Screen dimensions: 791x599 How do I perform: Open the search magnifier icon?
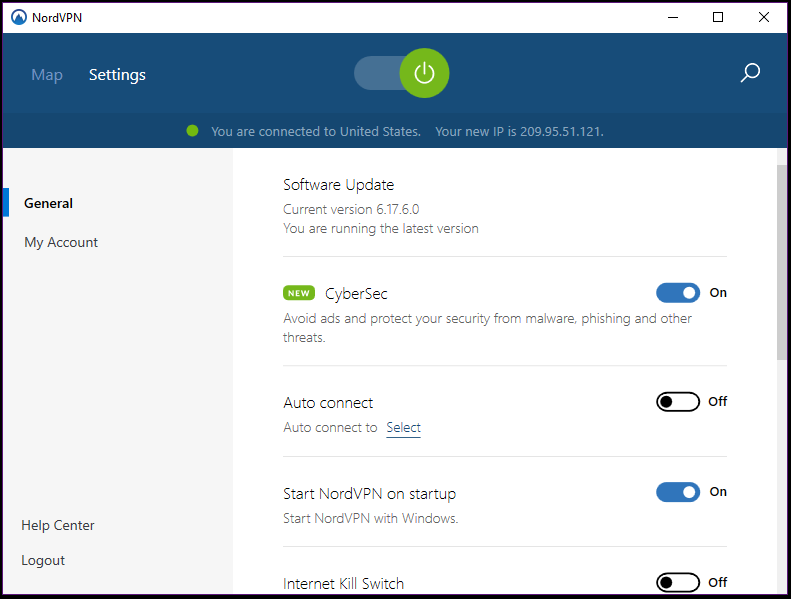[750, 73]
